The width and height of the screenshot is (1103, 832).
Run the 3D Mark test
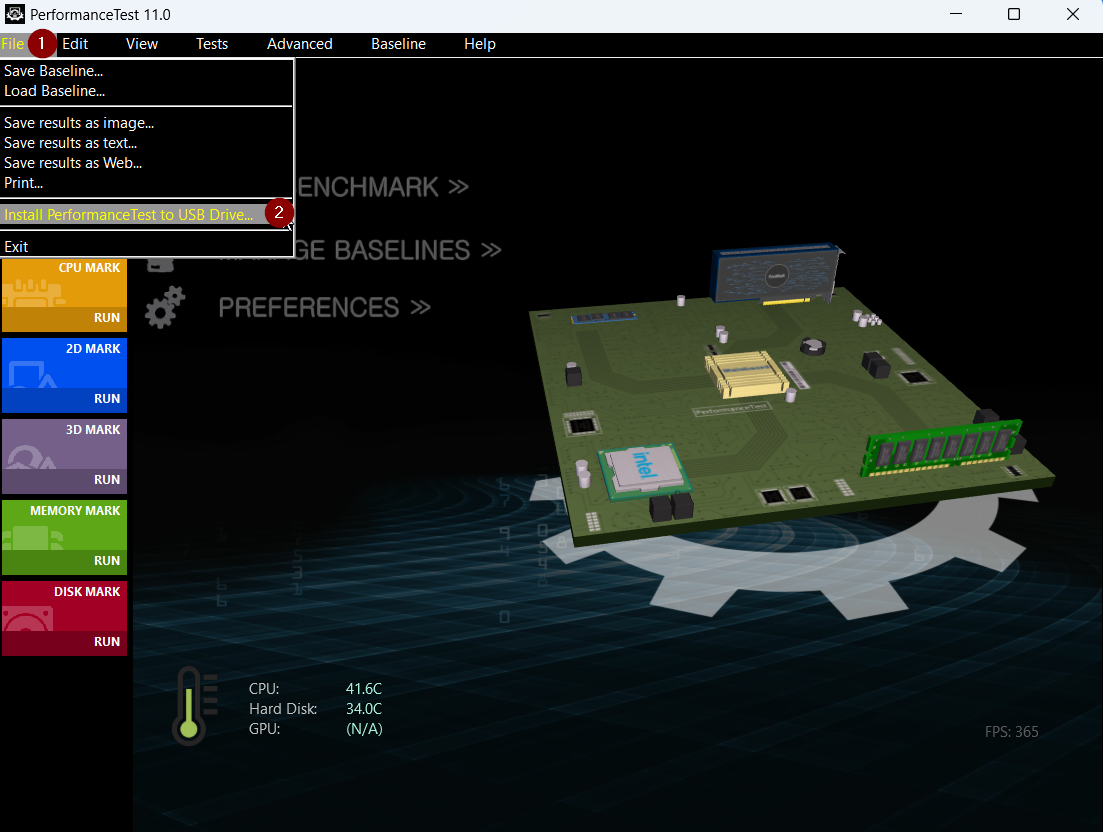point(107,480)
